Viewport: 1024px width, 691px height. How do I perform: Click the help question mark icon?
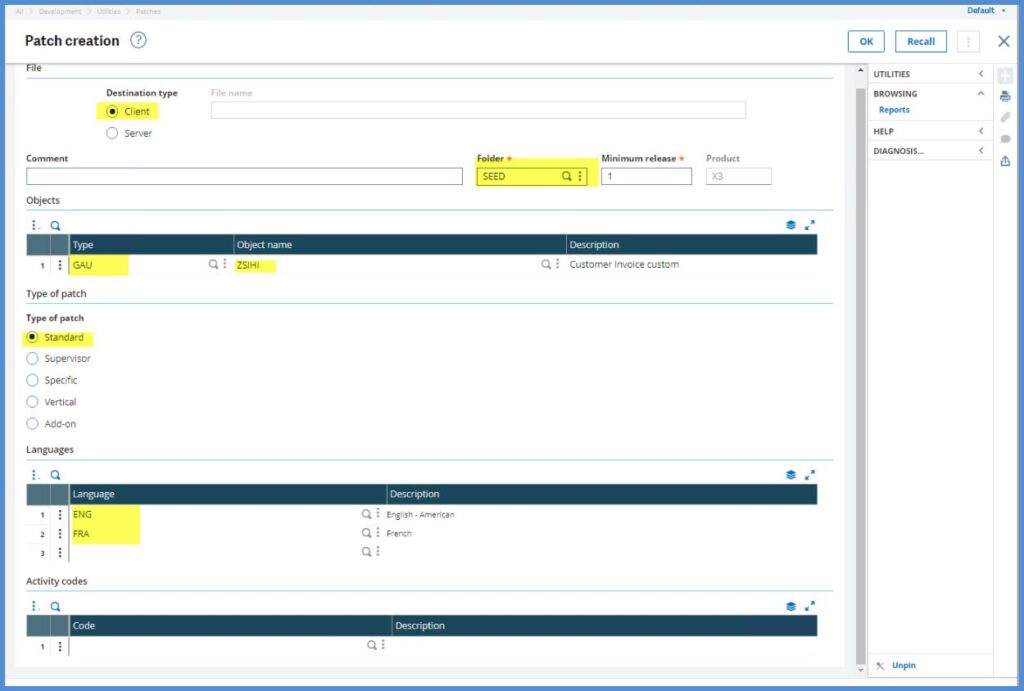138,41
